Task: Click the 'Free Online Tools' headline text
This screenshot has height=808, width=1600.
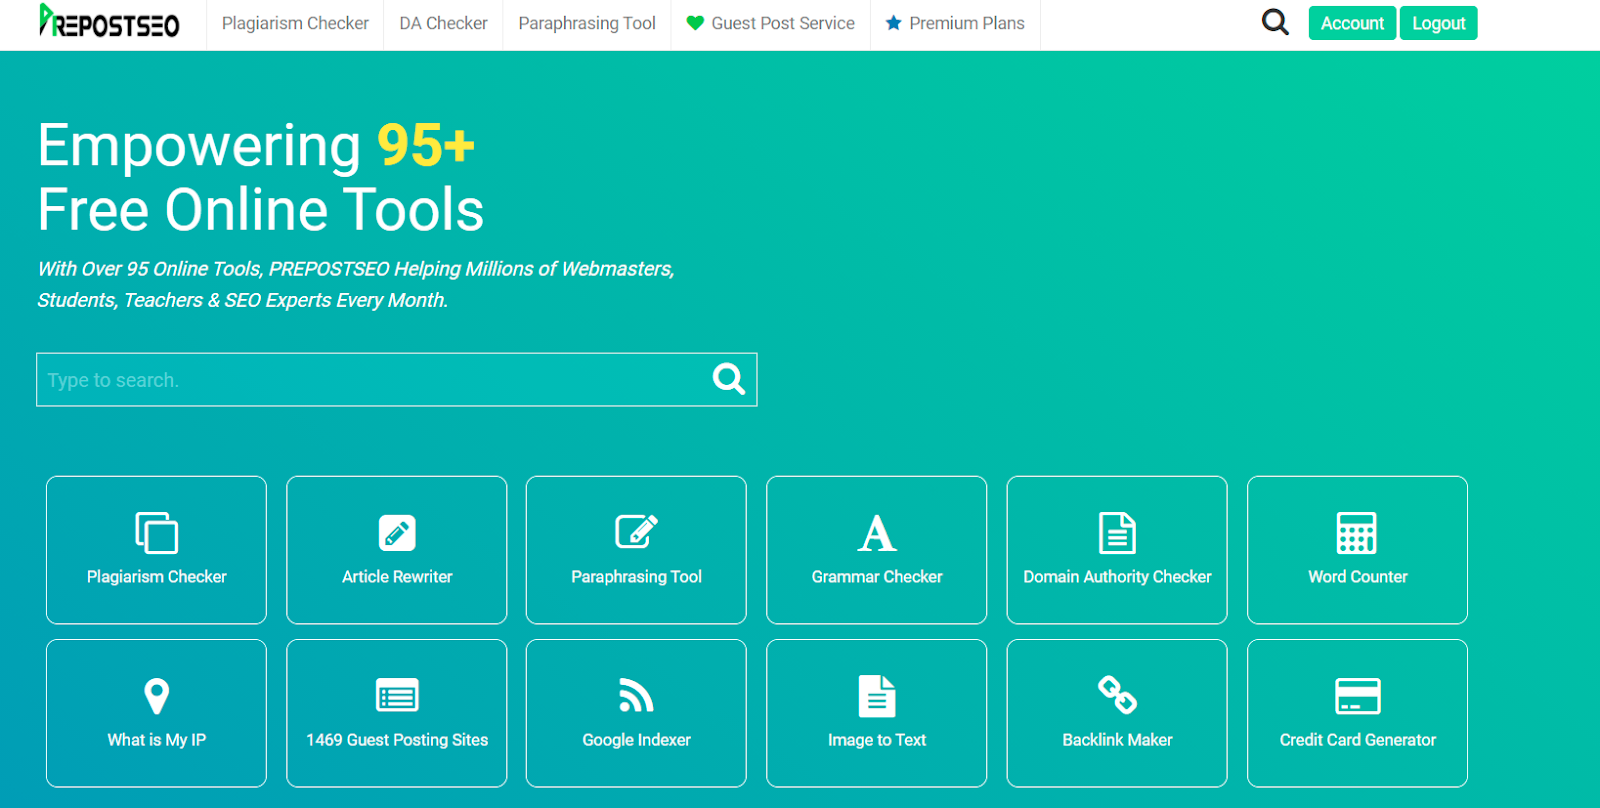Action: pos(261,210)
